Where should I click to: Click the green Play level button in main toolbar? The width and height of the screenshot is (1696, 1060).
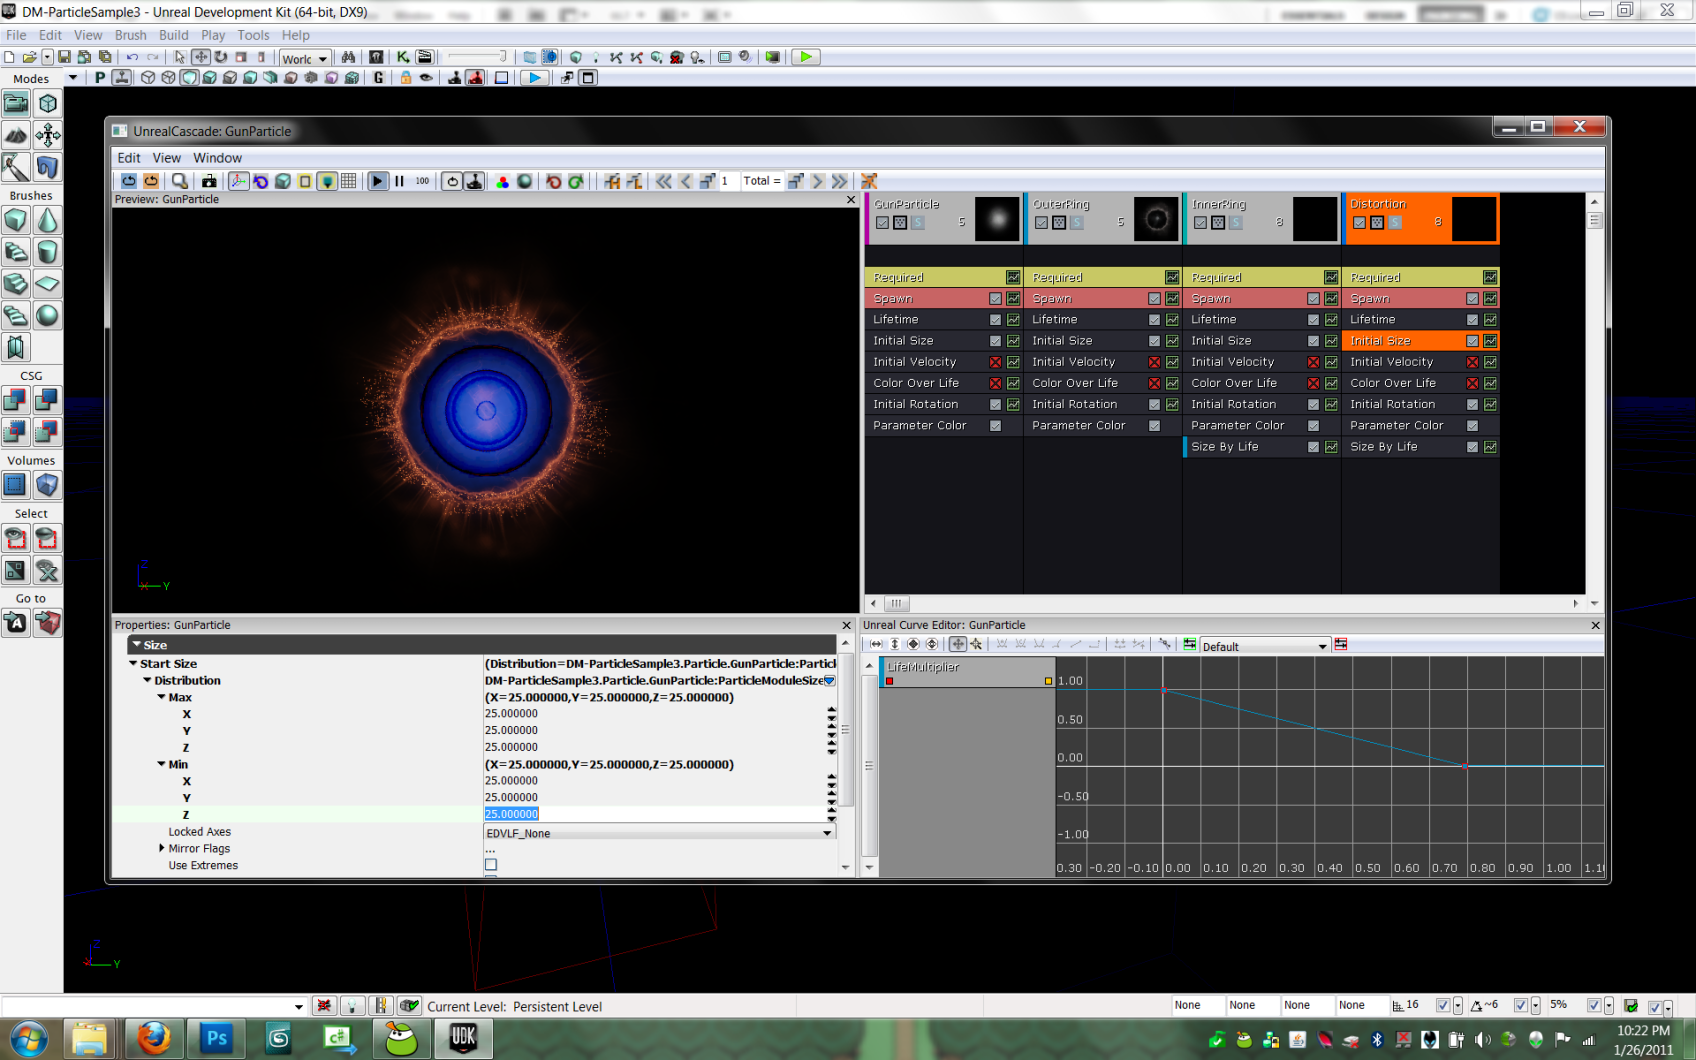[x=805, y=57]
